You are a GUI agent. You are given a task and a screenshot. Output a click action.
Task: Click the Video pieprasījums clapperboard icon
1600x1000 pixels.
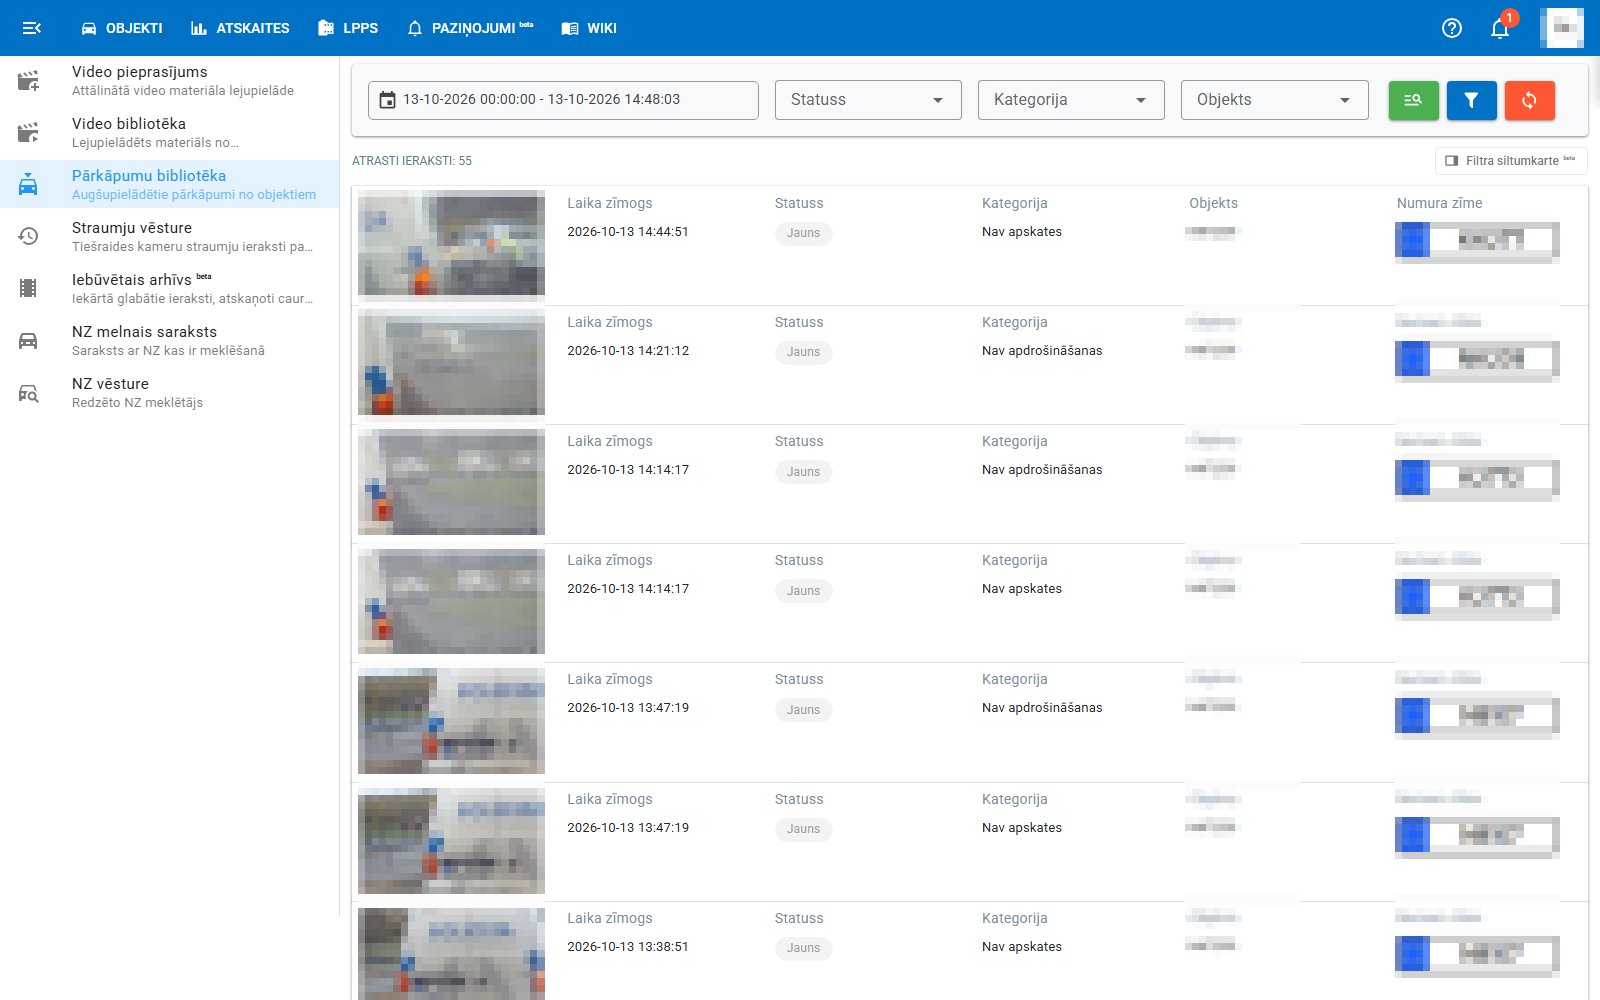[x=28, y=81]
